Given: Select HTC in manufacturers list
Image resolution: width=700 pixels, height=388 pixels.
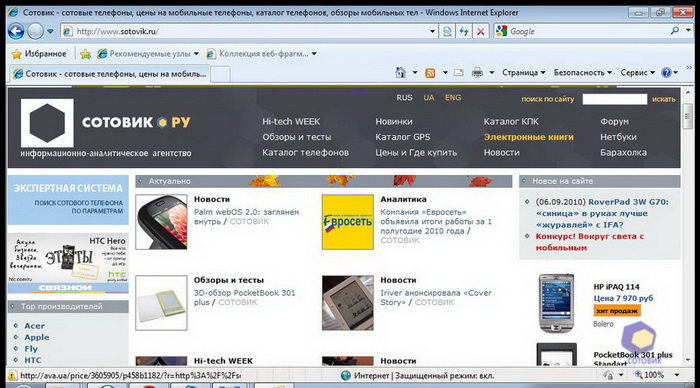Looking at the screenshot, I should pyautogui.click(x=33, y=360).
